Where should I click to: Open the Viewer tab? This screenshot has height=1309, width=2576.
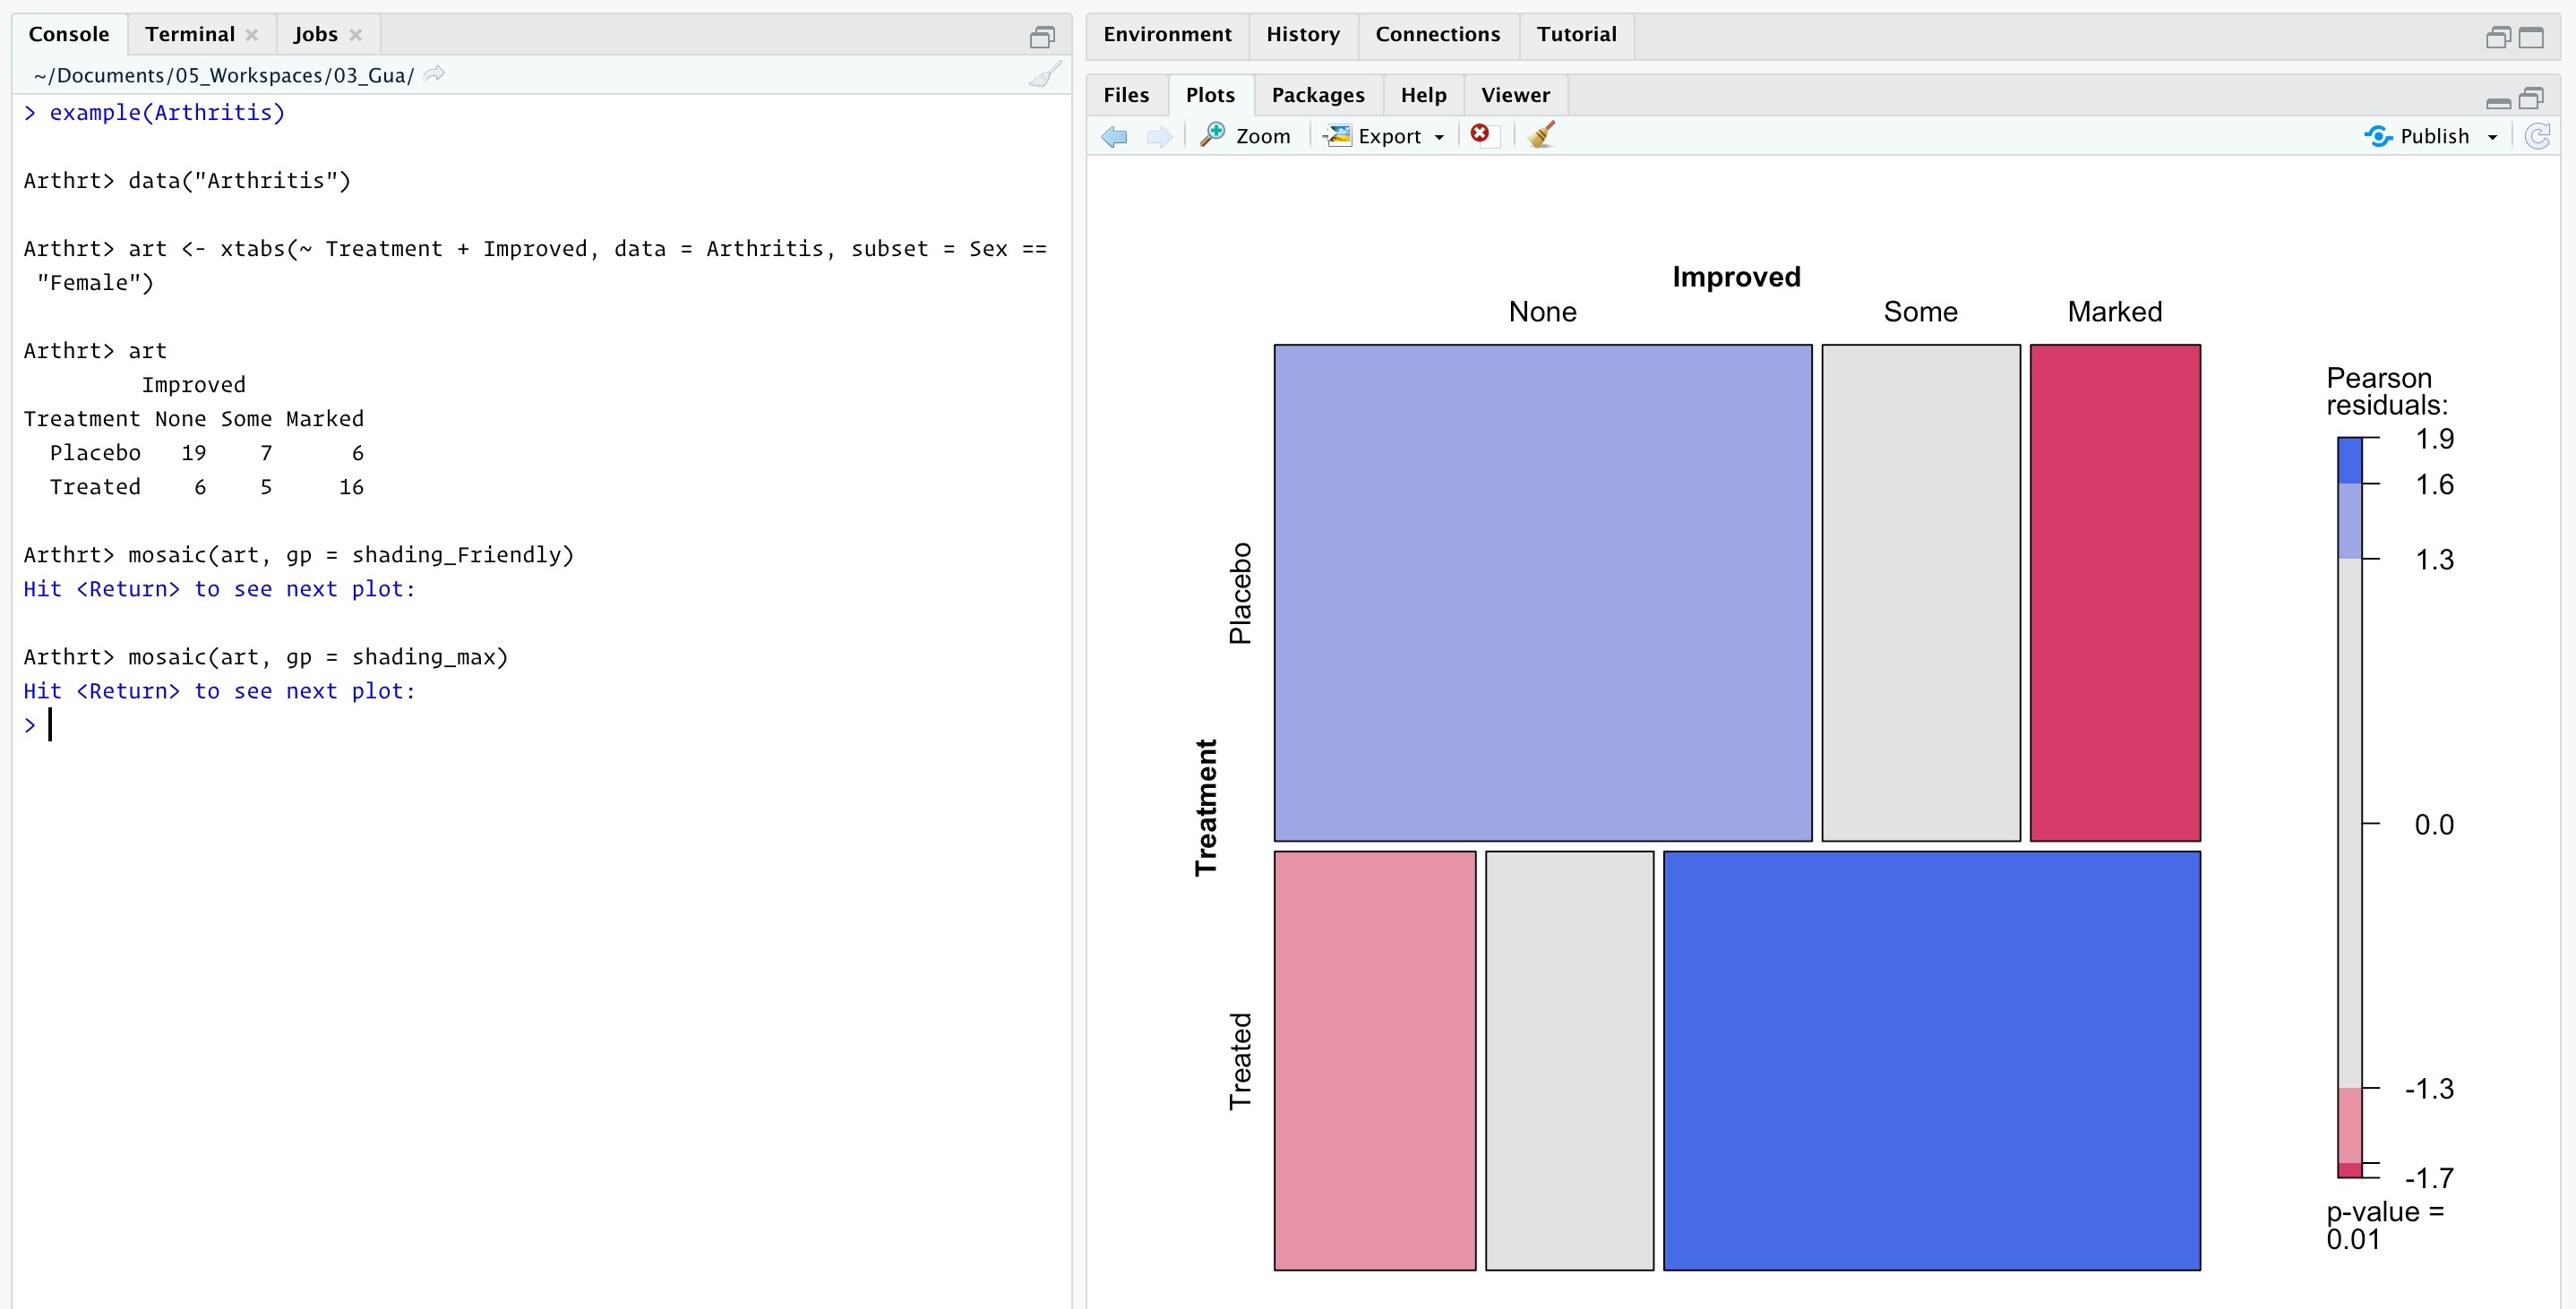click(x=1516, y=95)
